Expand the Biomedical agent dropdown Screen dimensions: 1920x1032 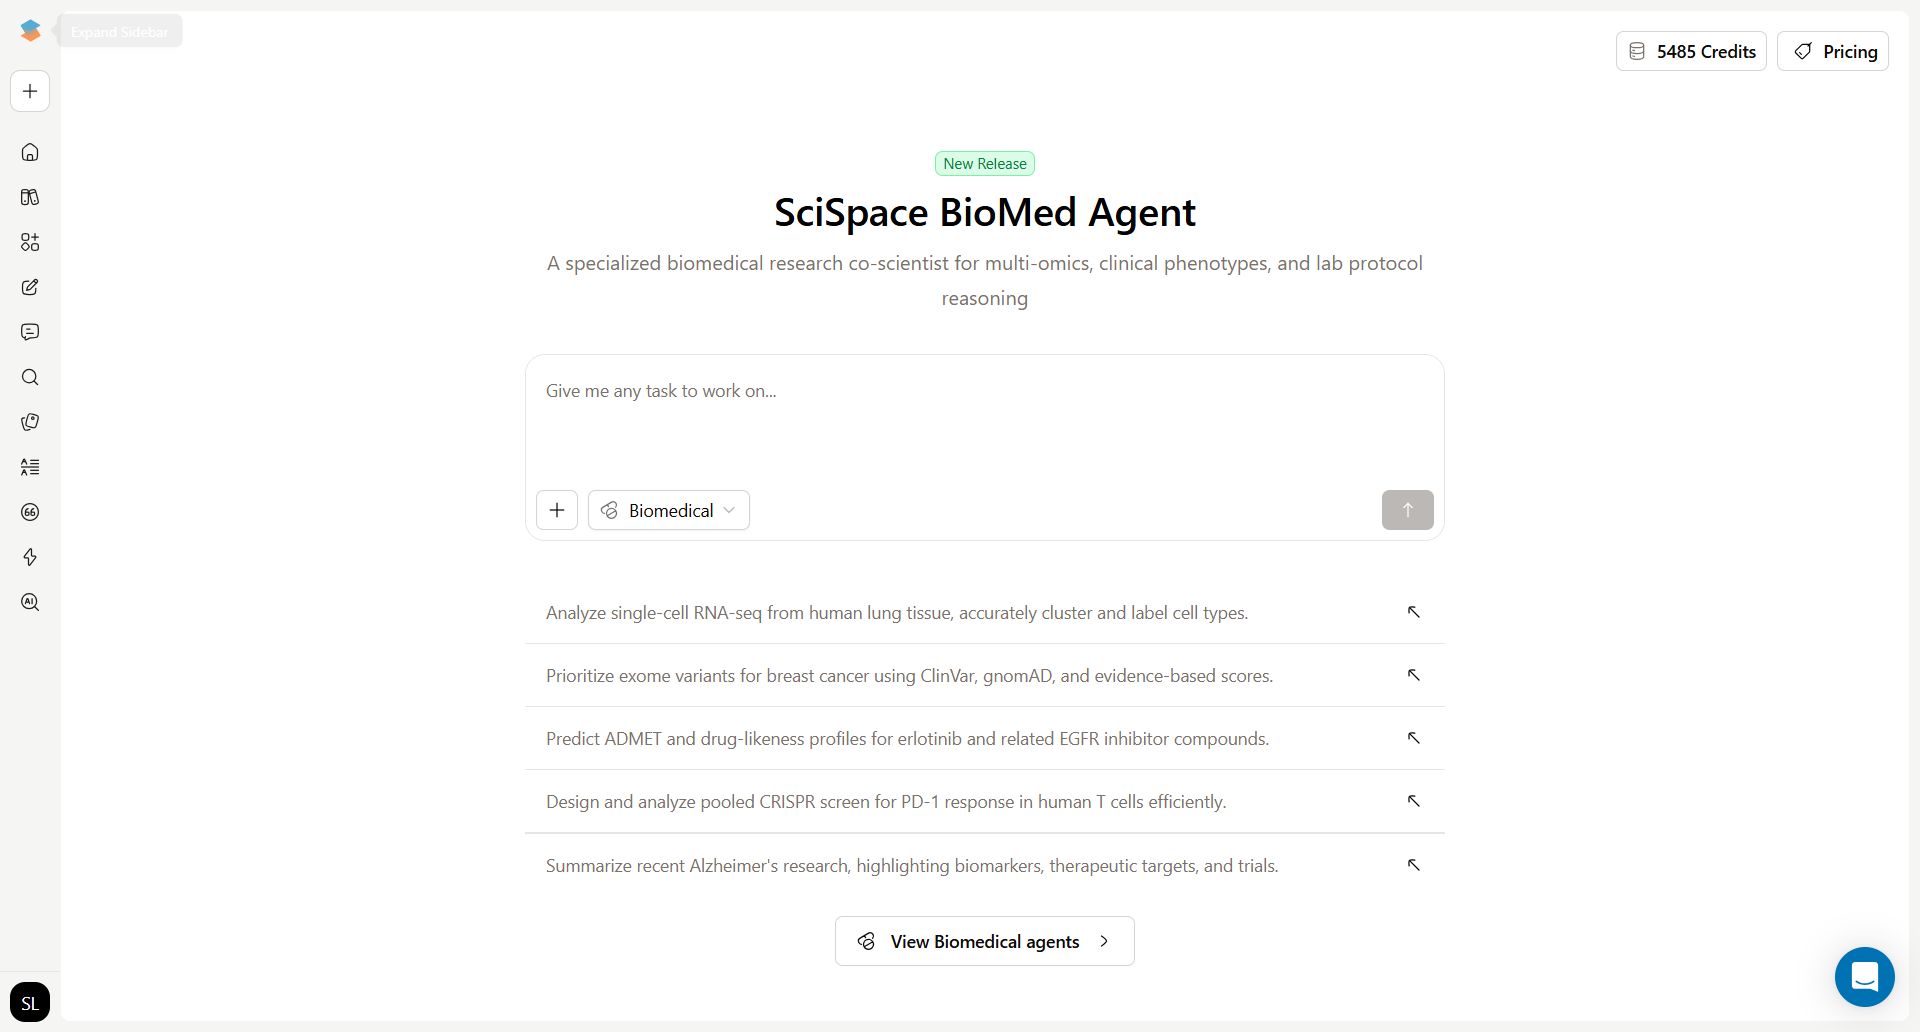669,510
